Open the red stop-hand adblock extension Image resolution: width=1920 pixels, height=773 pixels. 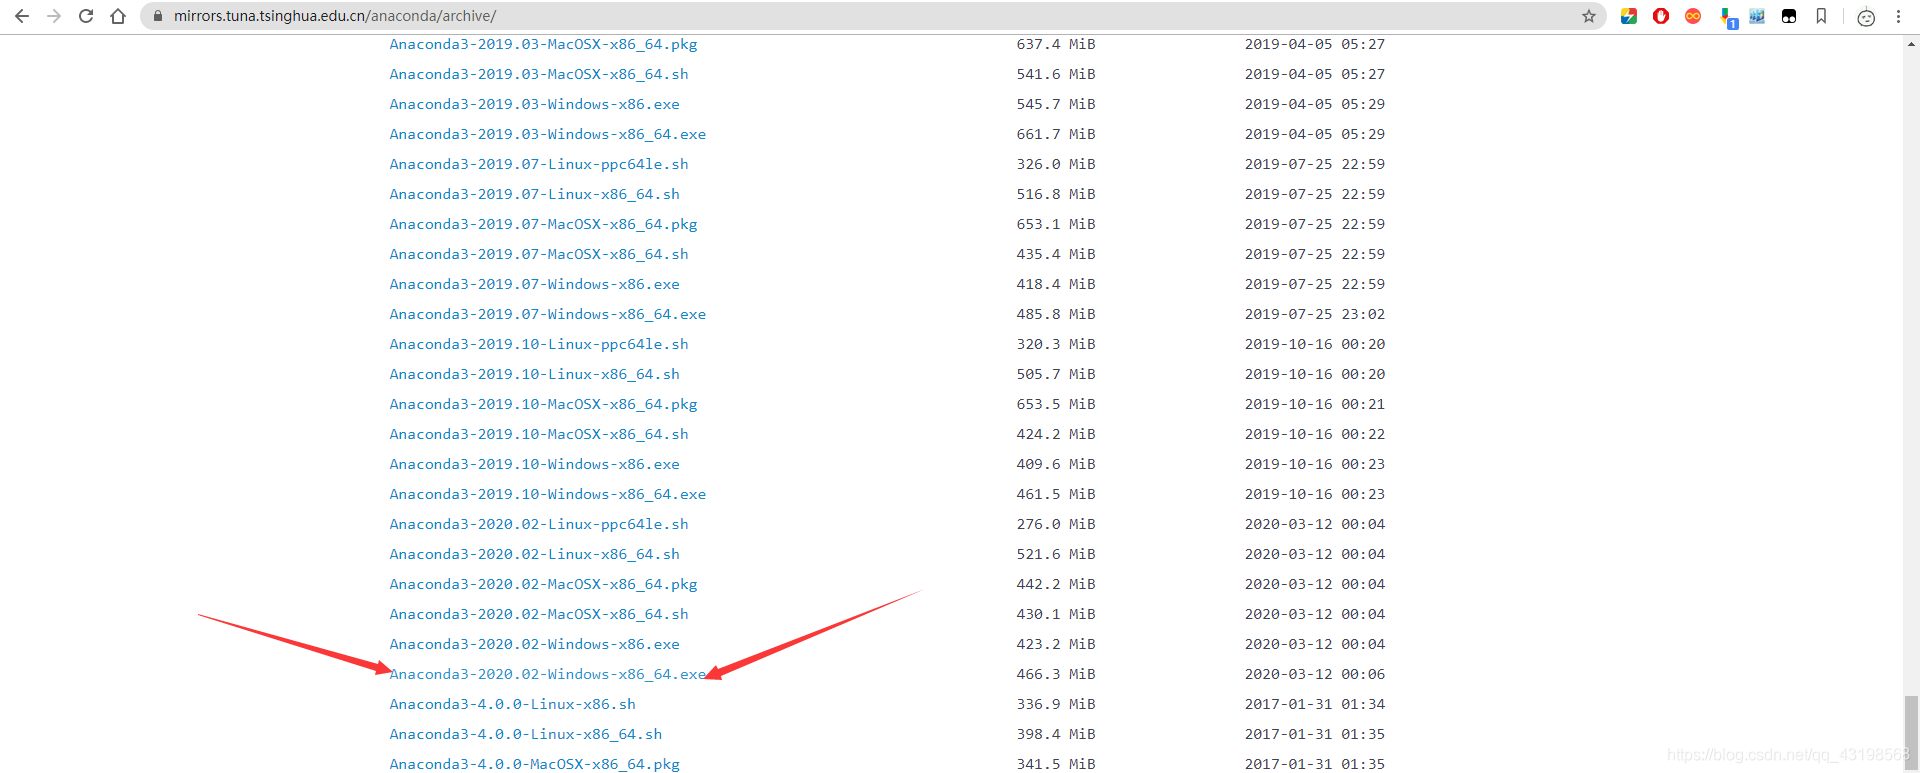click(x=1661, y=16)
